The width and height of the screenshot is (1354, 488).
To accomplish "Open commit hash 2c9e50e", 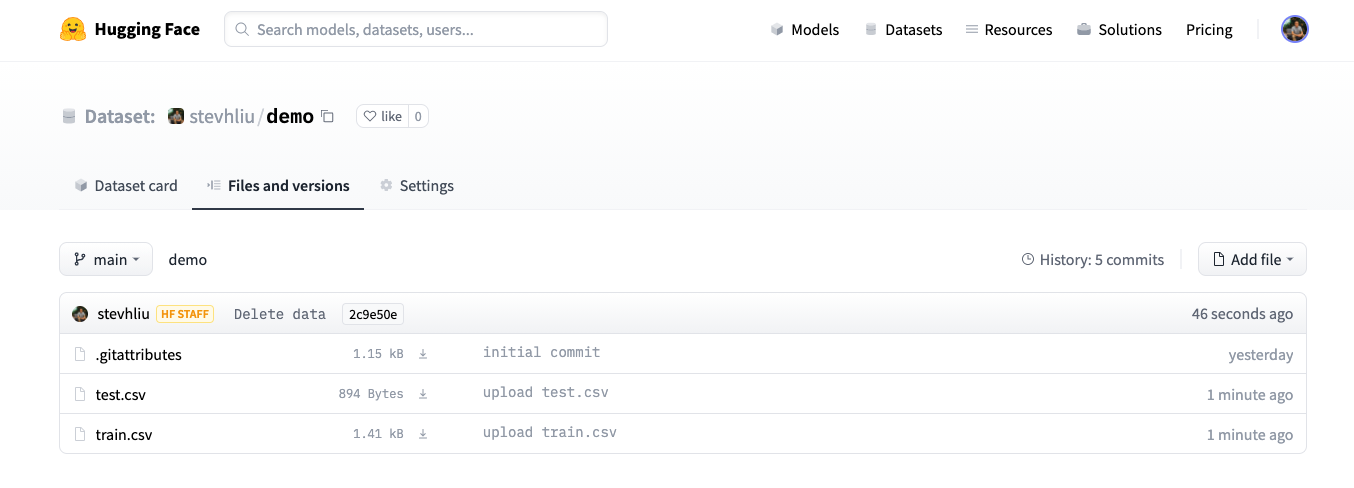I will pyautogui.click(x=373, y=314).
